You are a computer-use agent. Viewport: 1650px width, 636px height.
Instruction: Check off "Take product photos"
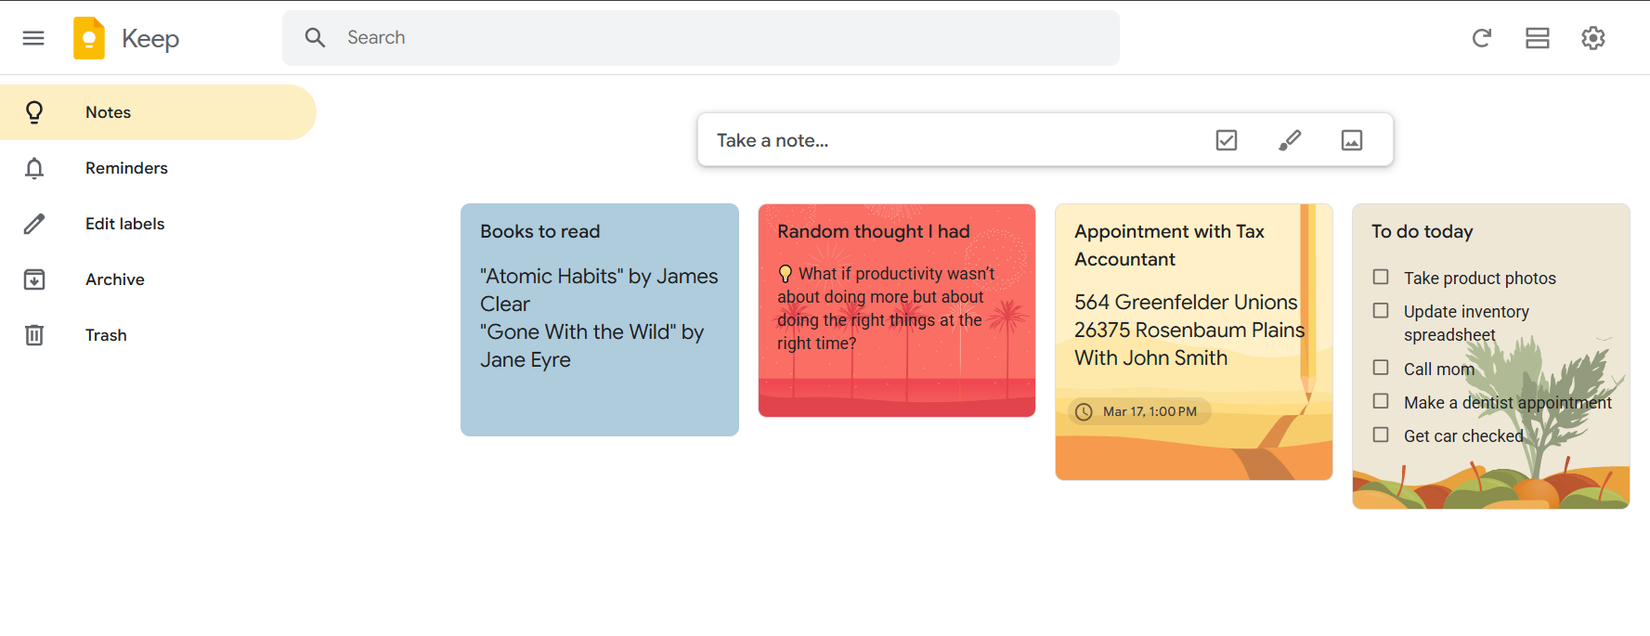pyautogui.click(x=1381, y=277)
